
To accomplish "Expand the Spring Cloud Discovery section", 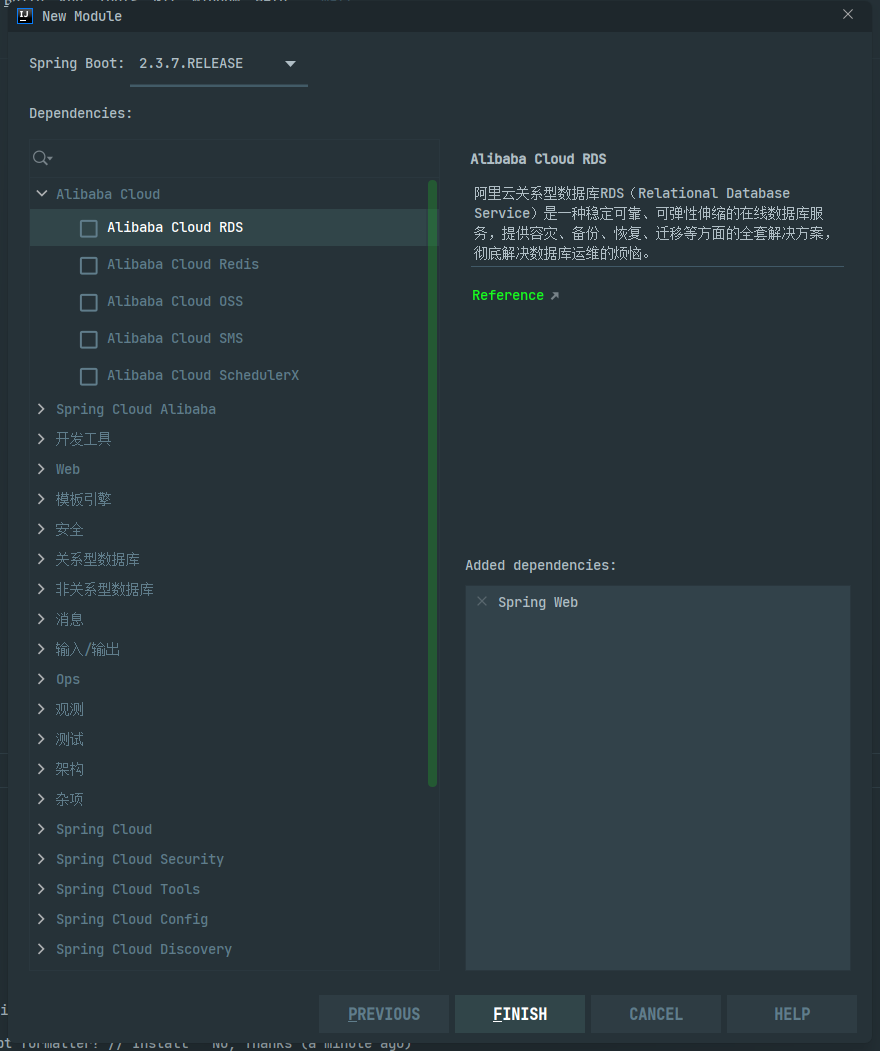I will 40,948.
